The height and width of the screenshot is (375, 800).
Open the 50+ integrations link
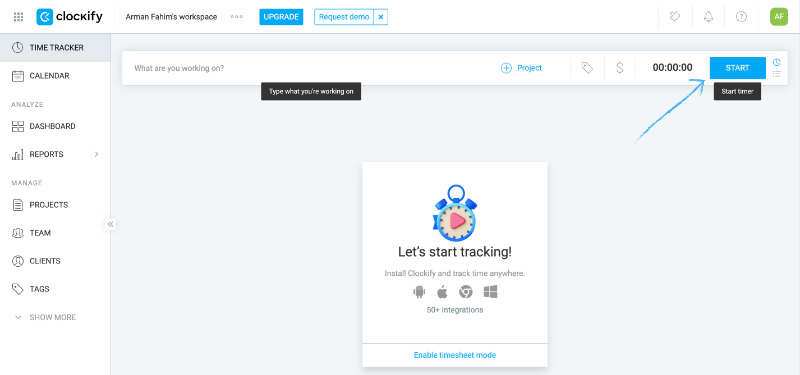[455, 310]
